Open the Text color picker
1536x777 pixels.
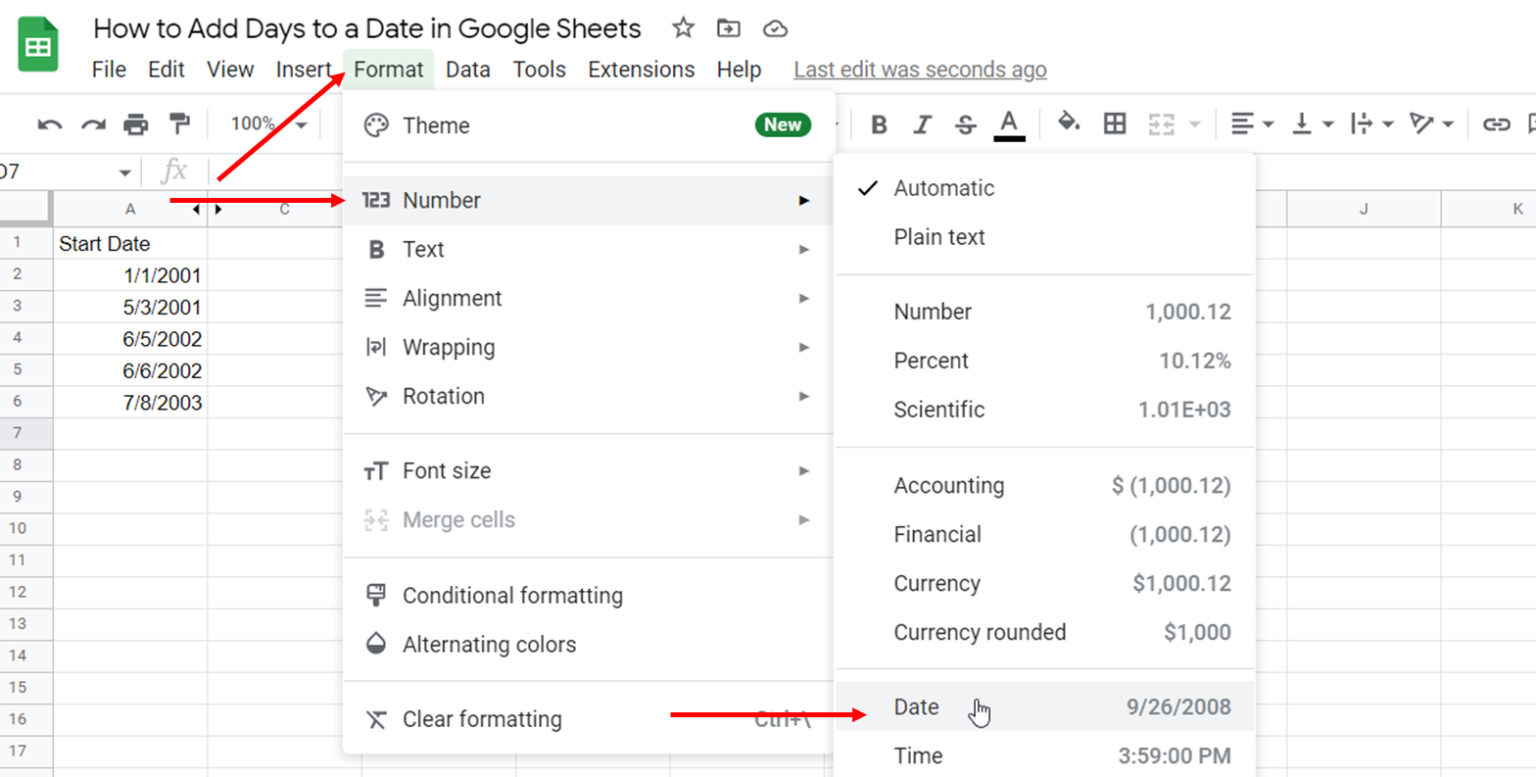[x=1009, y=125]
